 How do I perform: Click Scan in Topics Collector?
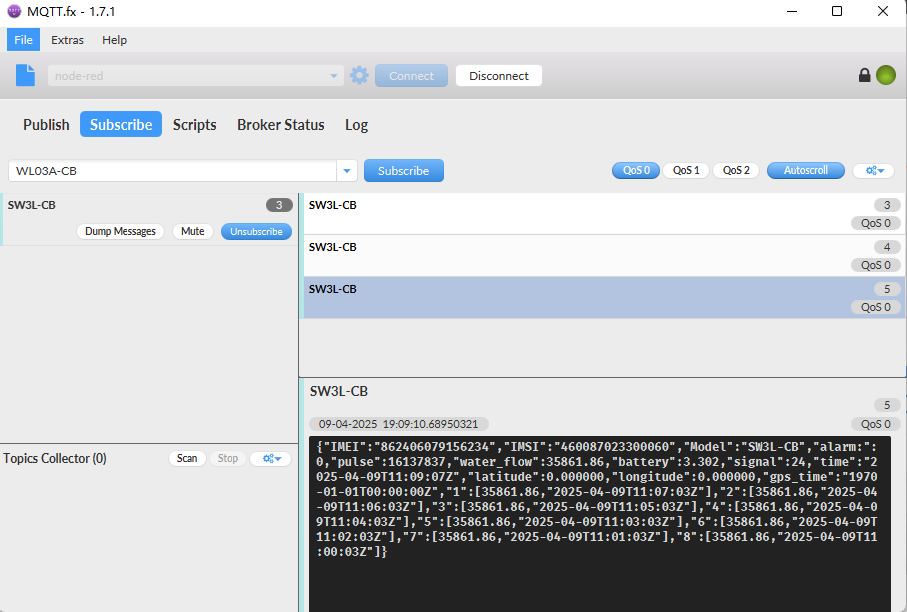pyautogui.click(x=187, y=458)
